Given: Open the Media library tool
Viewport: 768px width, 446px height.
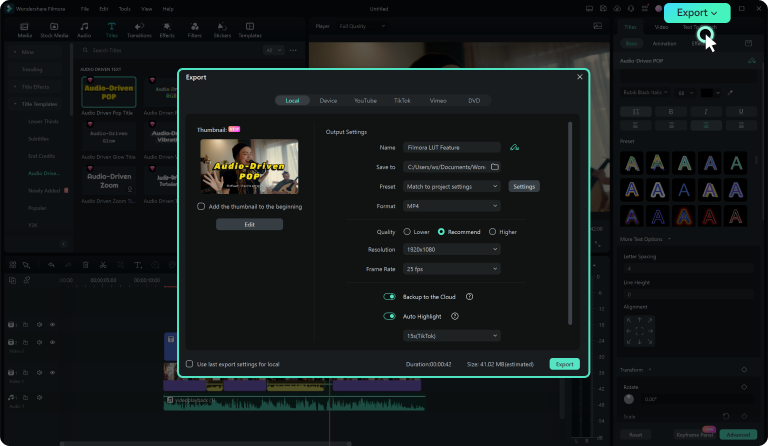Looking at the screenshot, I should click(24, 30).
